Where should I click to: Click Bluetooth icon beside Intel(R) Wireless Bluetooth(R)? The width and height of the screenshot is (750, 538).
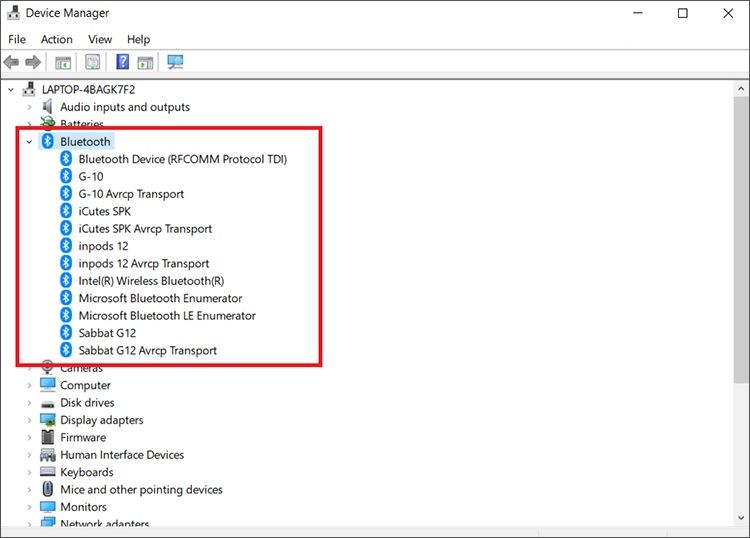(x=66, y=280)
